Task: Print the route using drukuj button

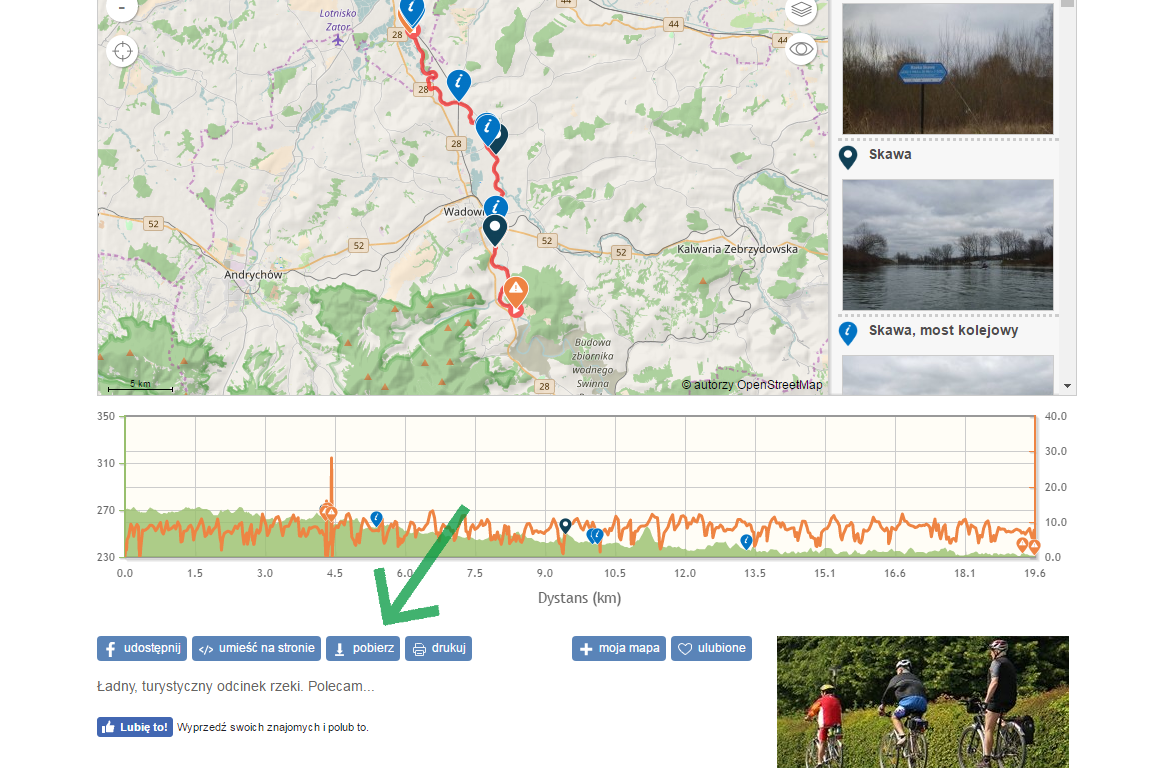Action: [x=439, y=649]
